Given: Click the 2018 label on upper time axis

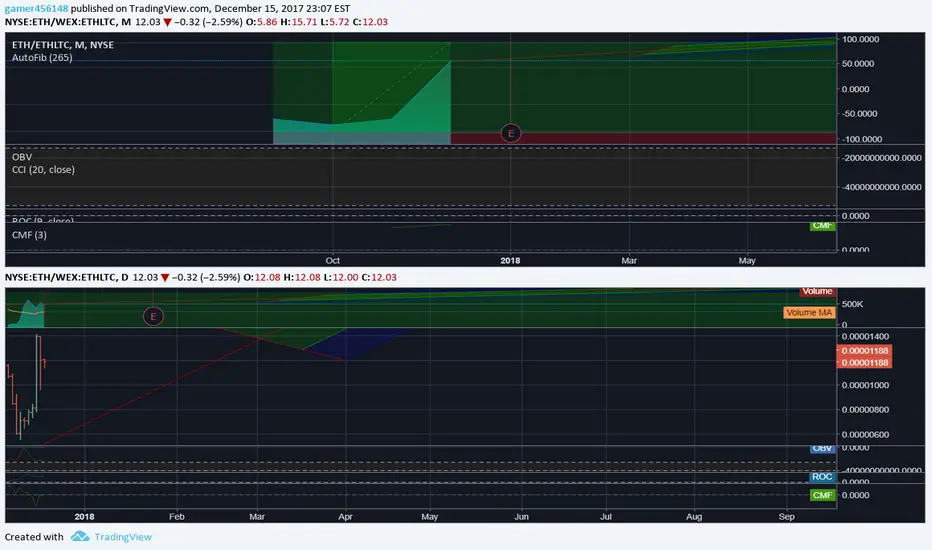Looking at the screenshot, I should pyautogui.click(x=510, y=260).
